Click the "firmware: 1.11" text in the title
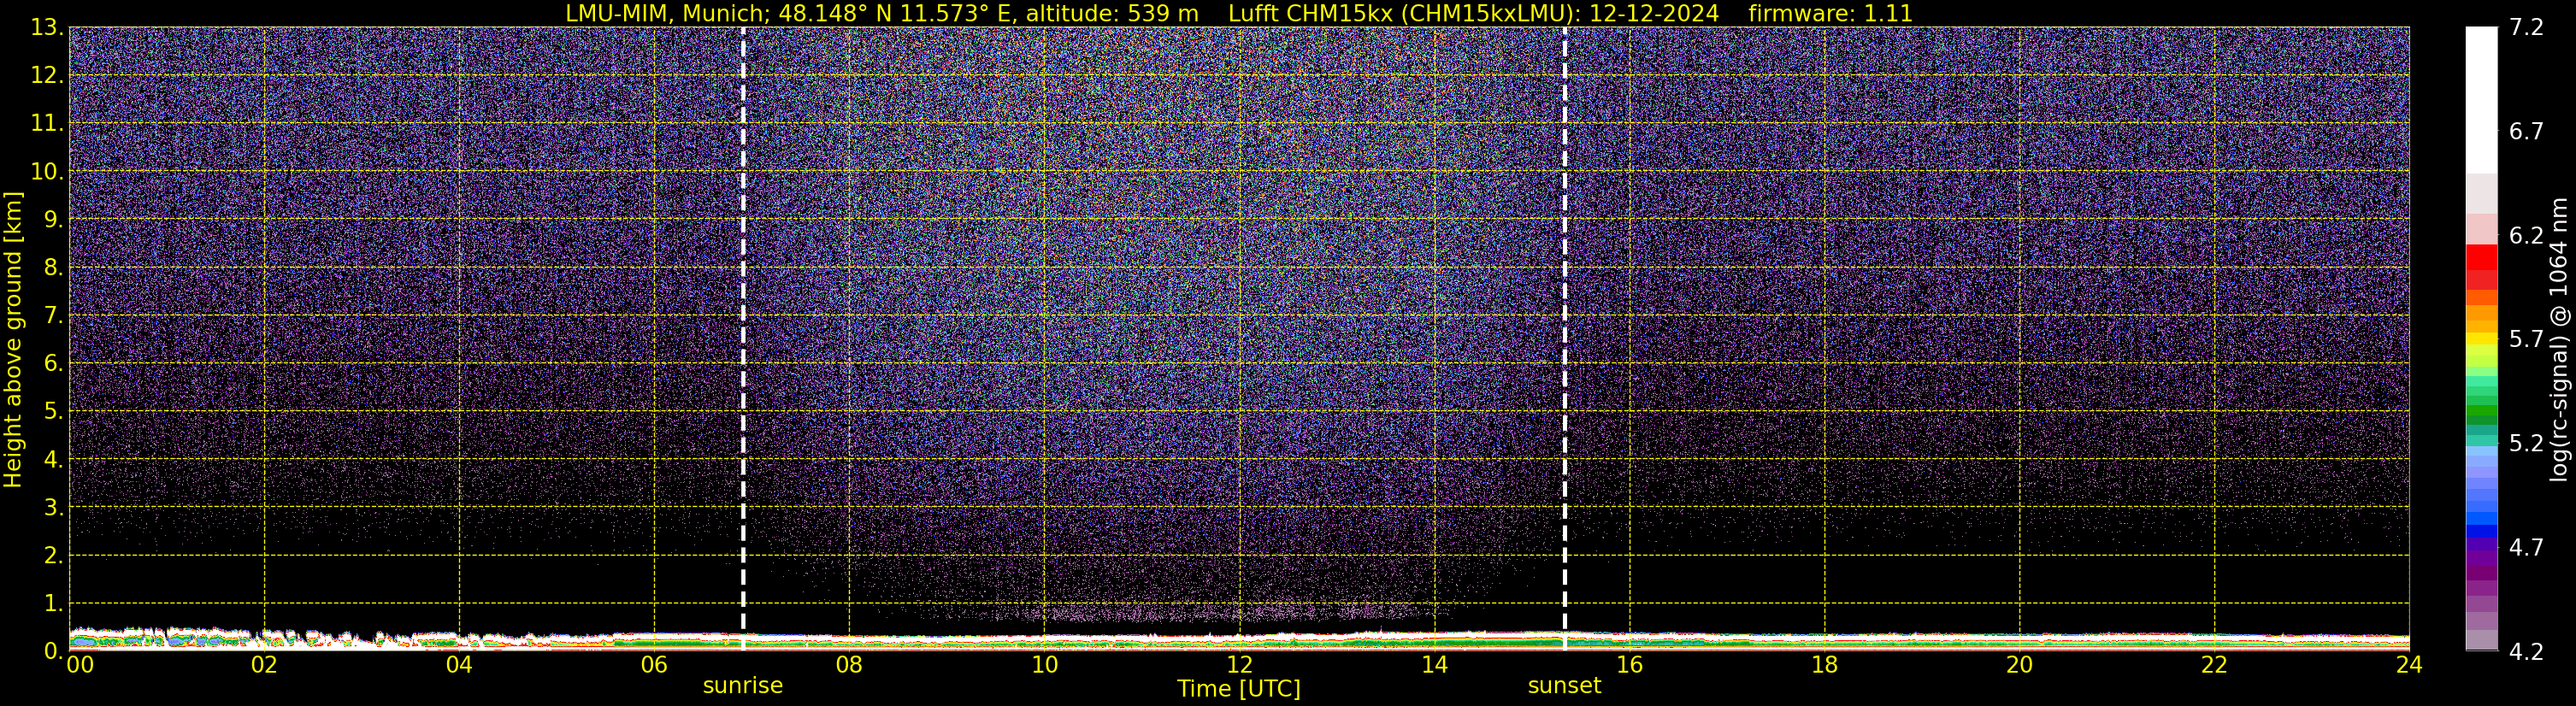Screen dimensions: 2576x706 1830,13
